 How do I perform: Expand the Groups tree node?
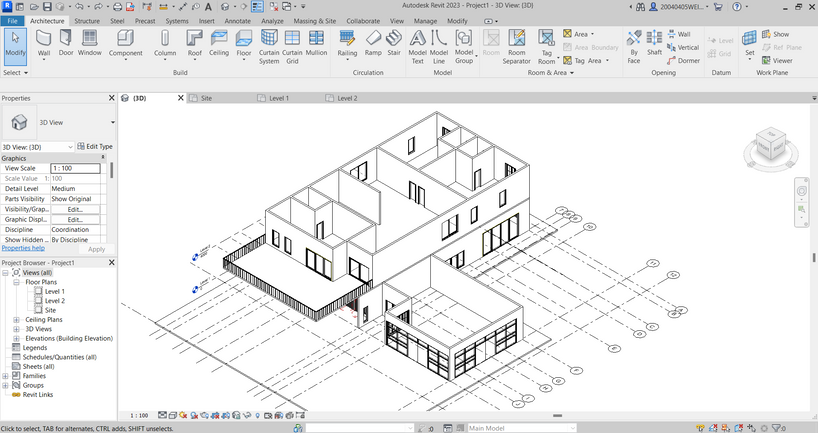tap(5, 385)
